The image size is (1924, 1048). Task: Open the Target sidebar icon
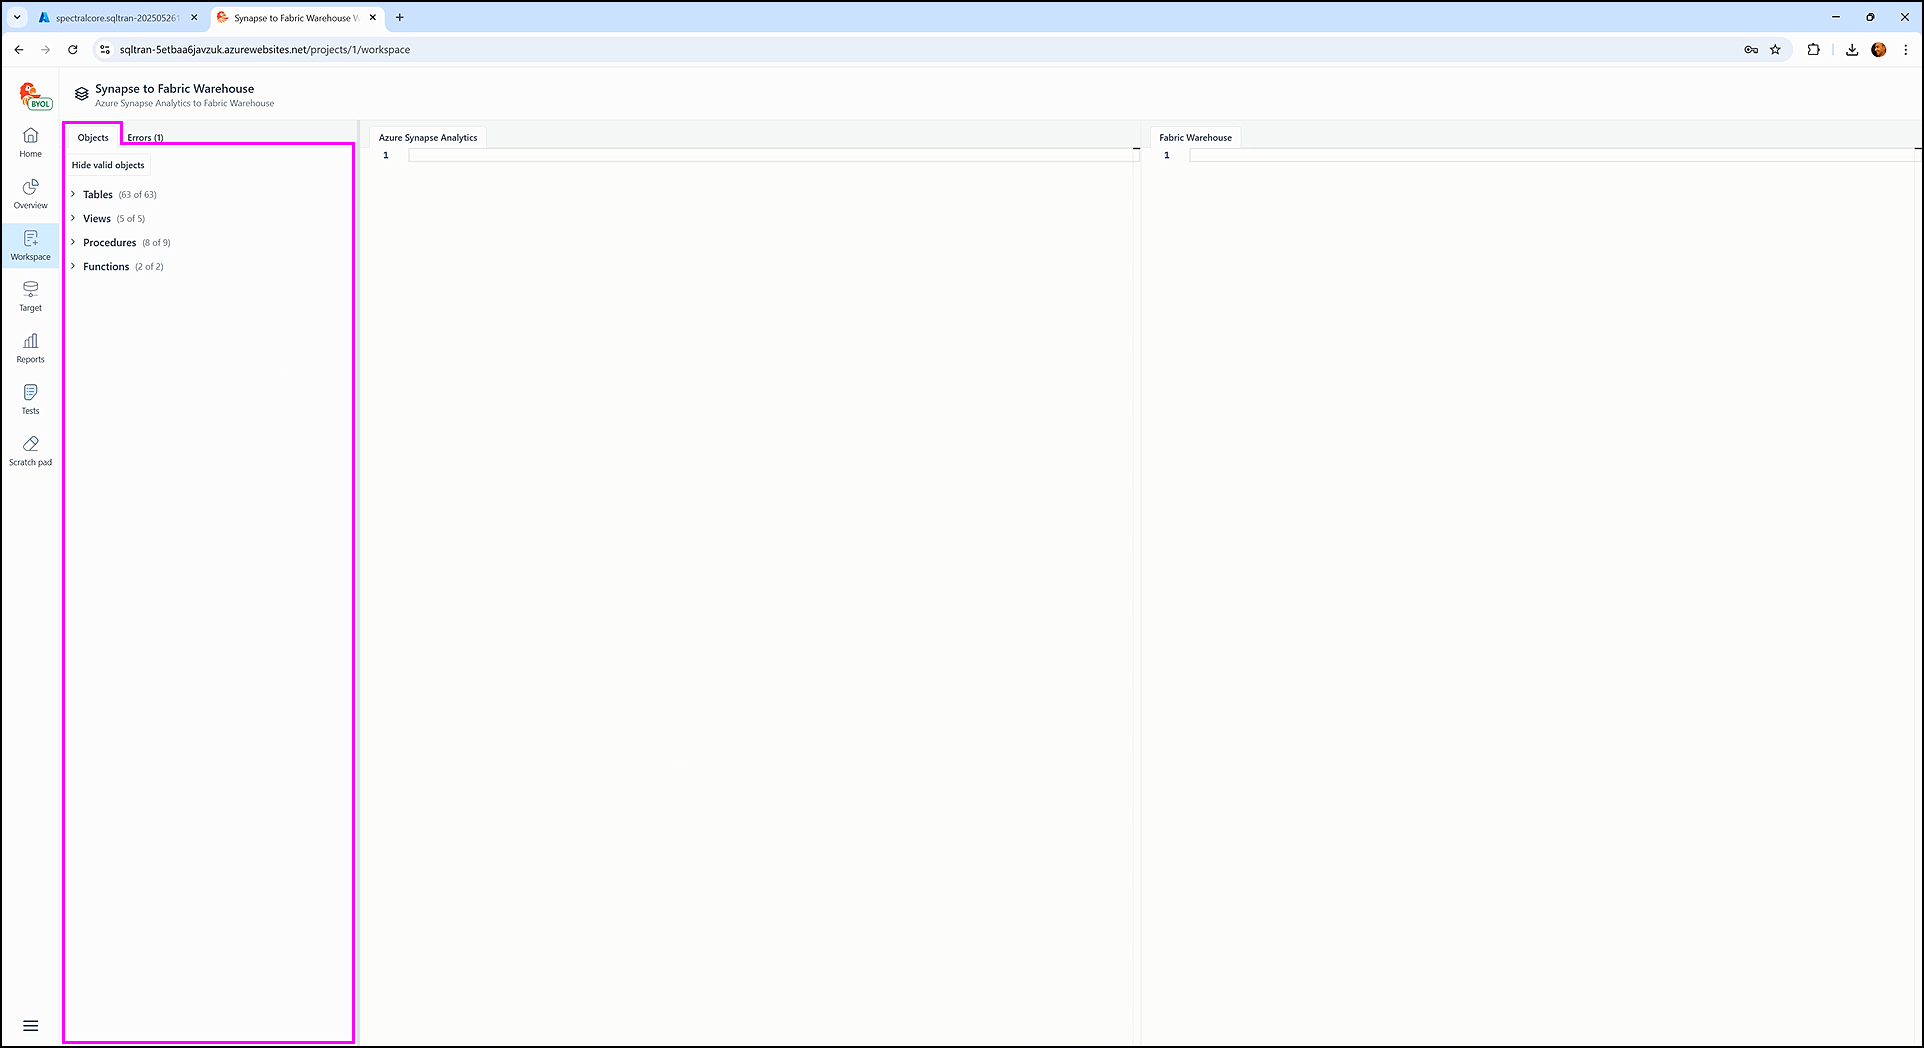point(31,290)
